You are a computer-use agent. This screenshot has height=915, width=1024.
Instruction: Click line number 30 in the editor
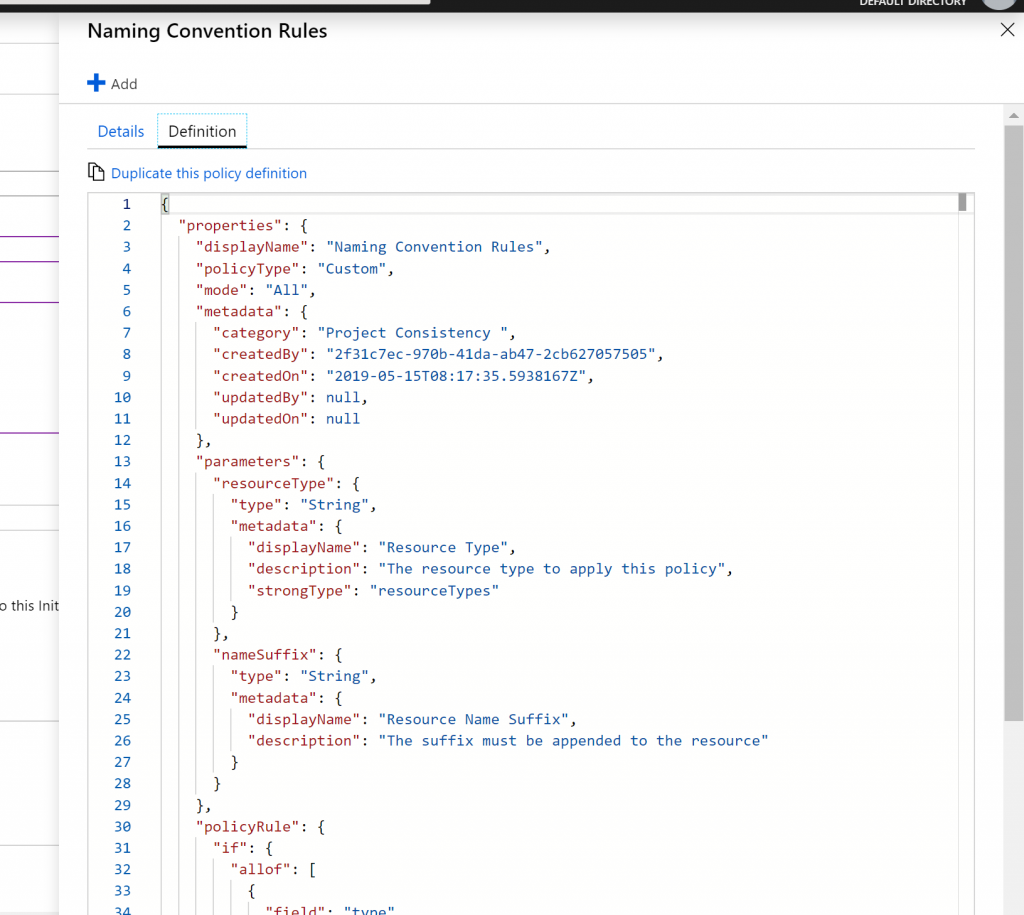(x=122, y=827)
